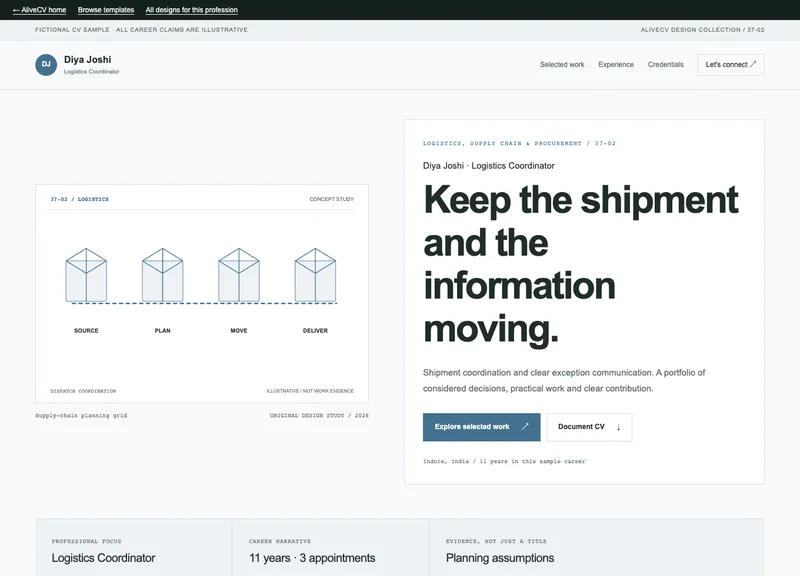Viewport: 800px width, 576px height.
Task: Click 'Indore, India / 11 years' line
Action: click(504, 461)
